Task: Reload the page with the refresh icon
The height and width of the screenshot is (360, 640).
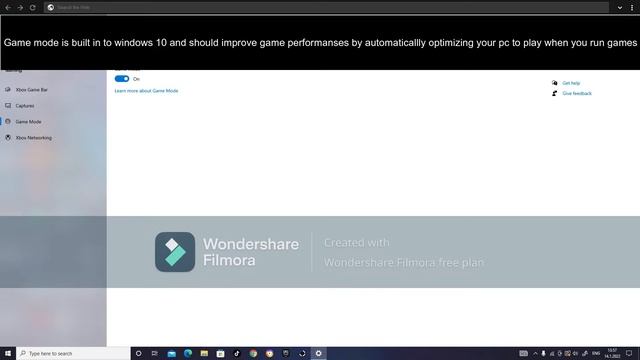Action: point(32,7)
